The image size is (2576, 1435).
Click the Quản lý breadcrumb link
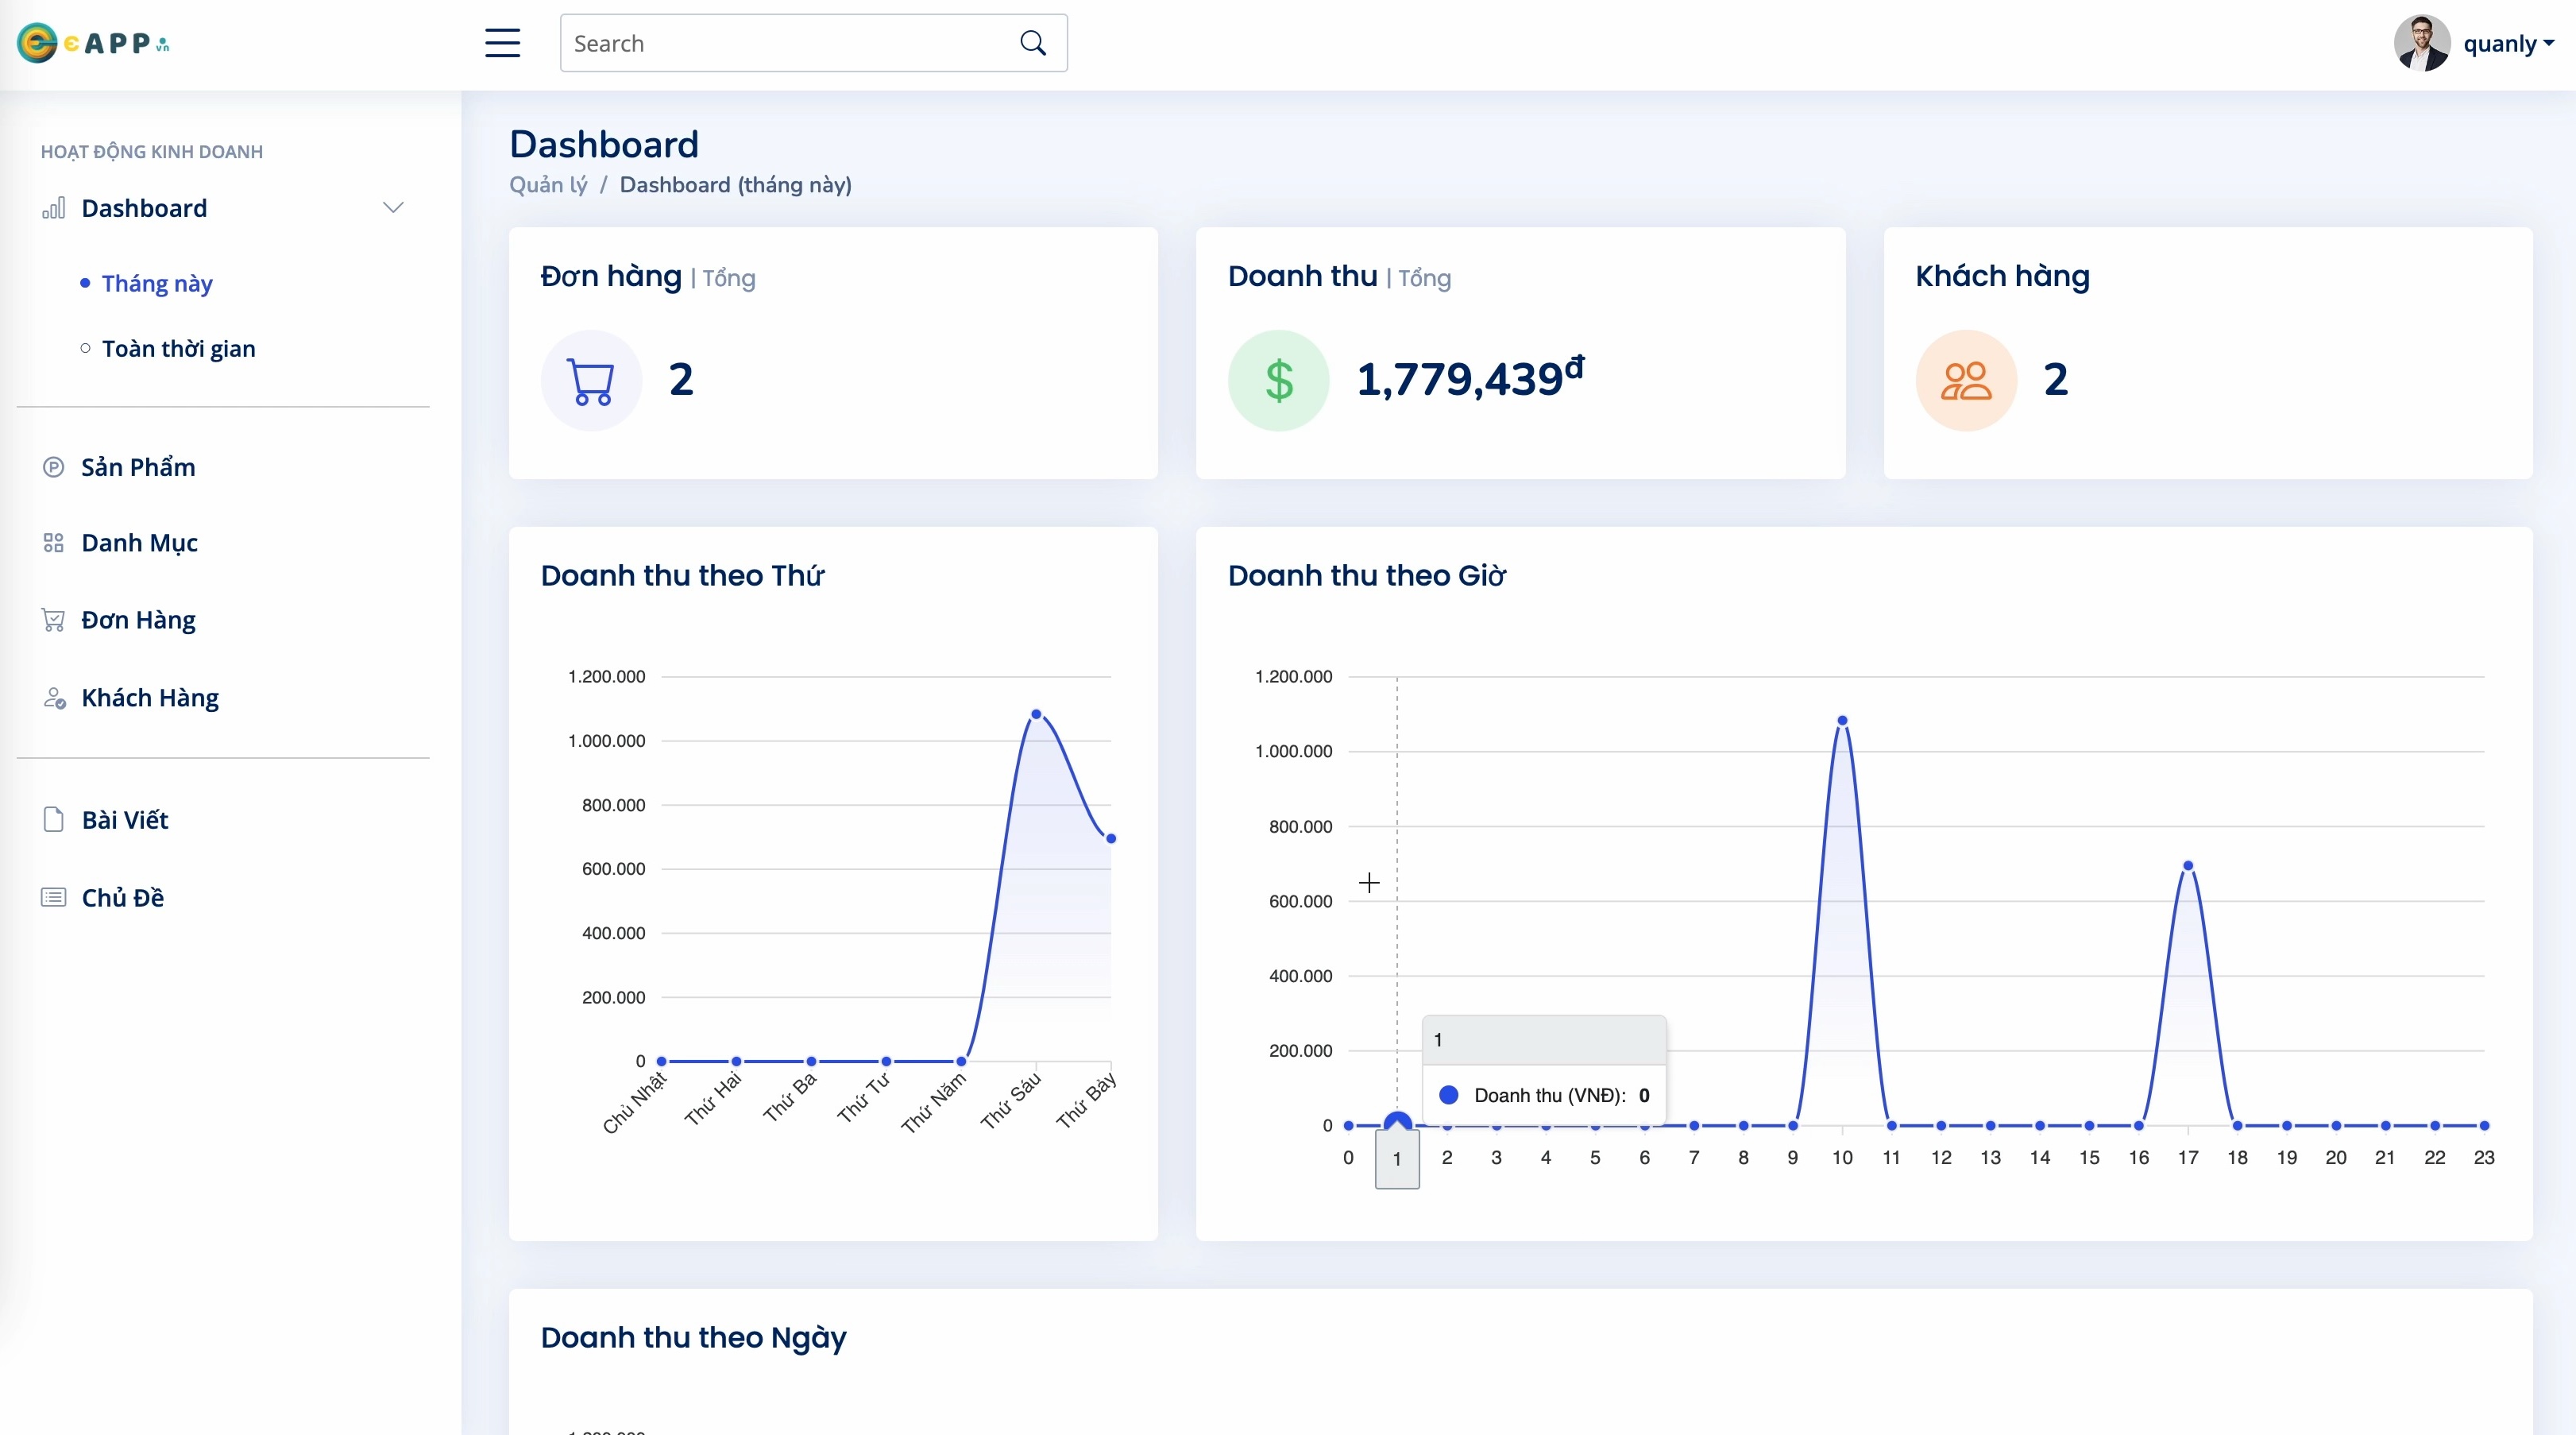pyautogui.click(x=548, y=185)
